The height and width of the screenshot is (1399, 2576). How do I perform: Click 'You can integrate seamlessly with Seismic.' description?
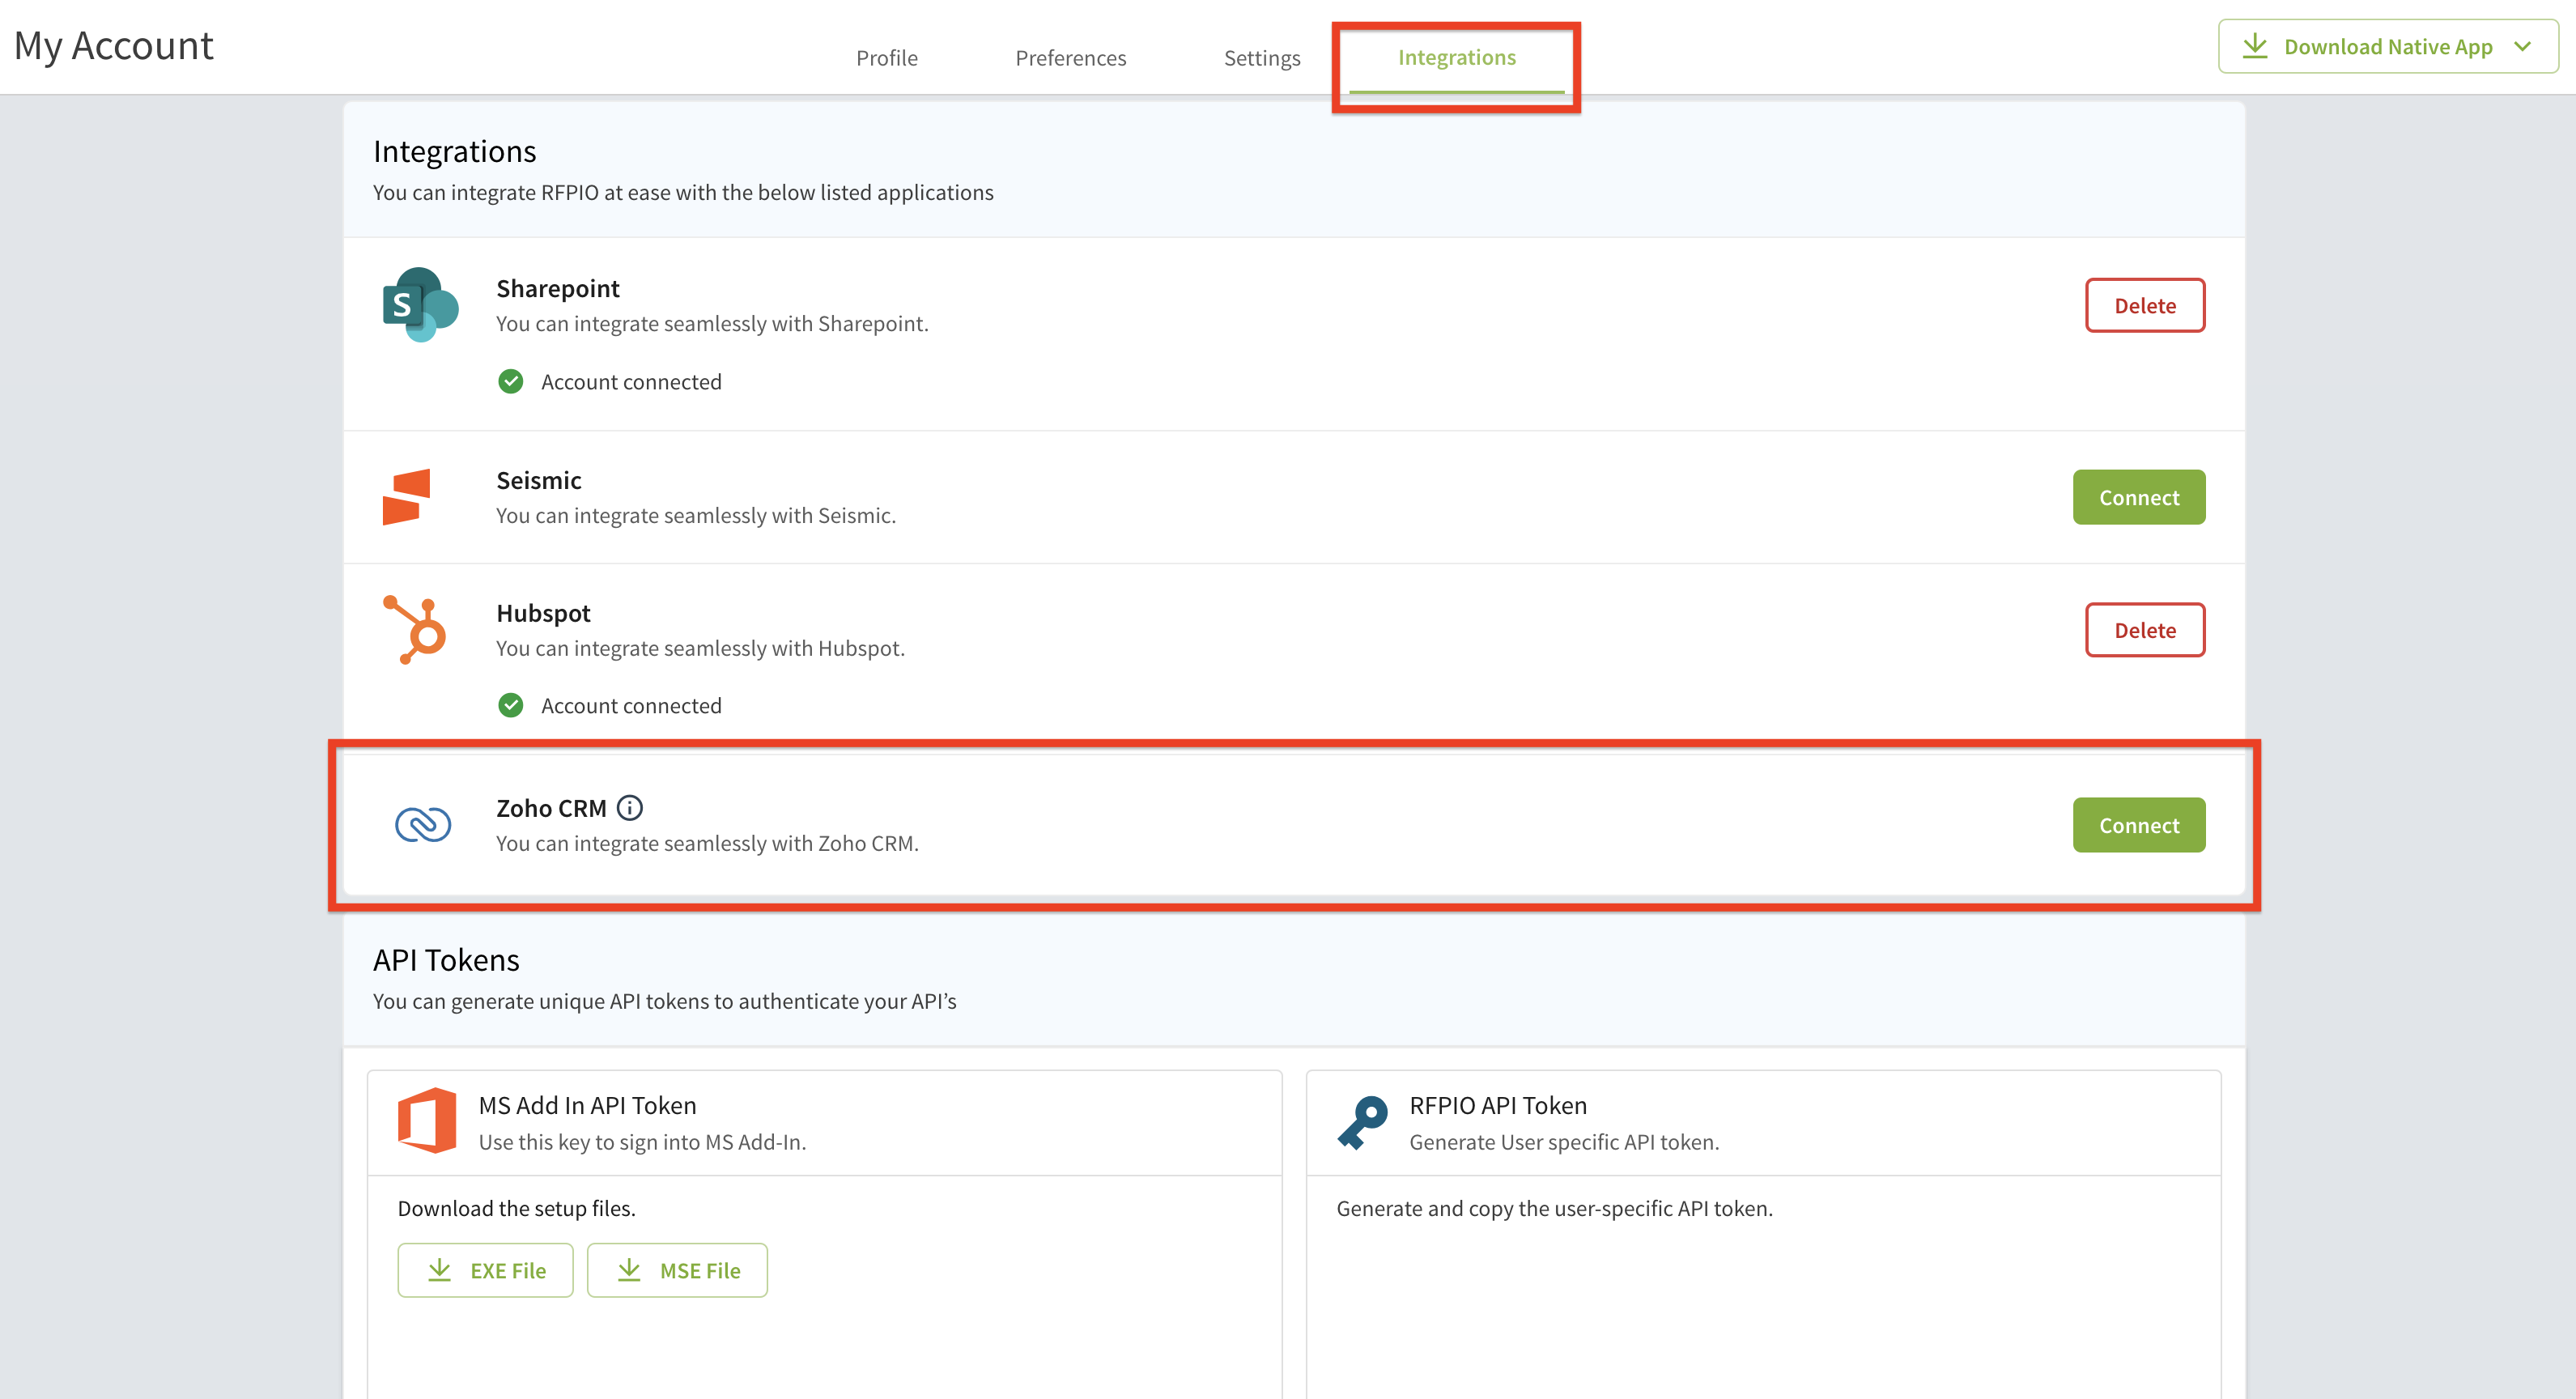tap(696, 515)
